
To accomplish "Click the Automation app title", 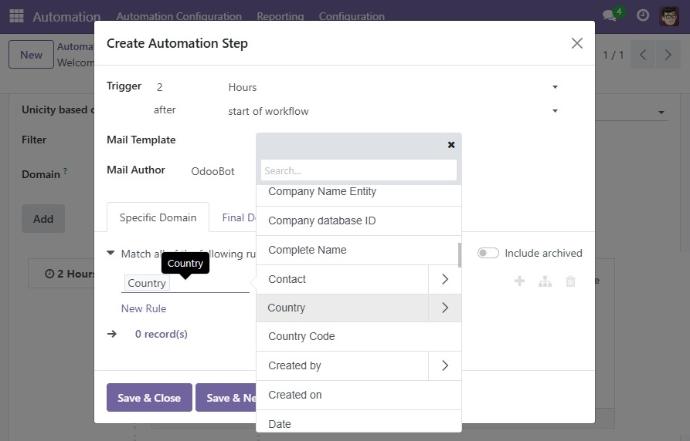I will click(66, 17).
